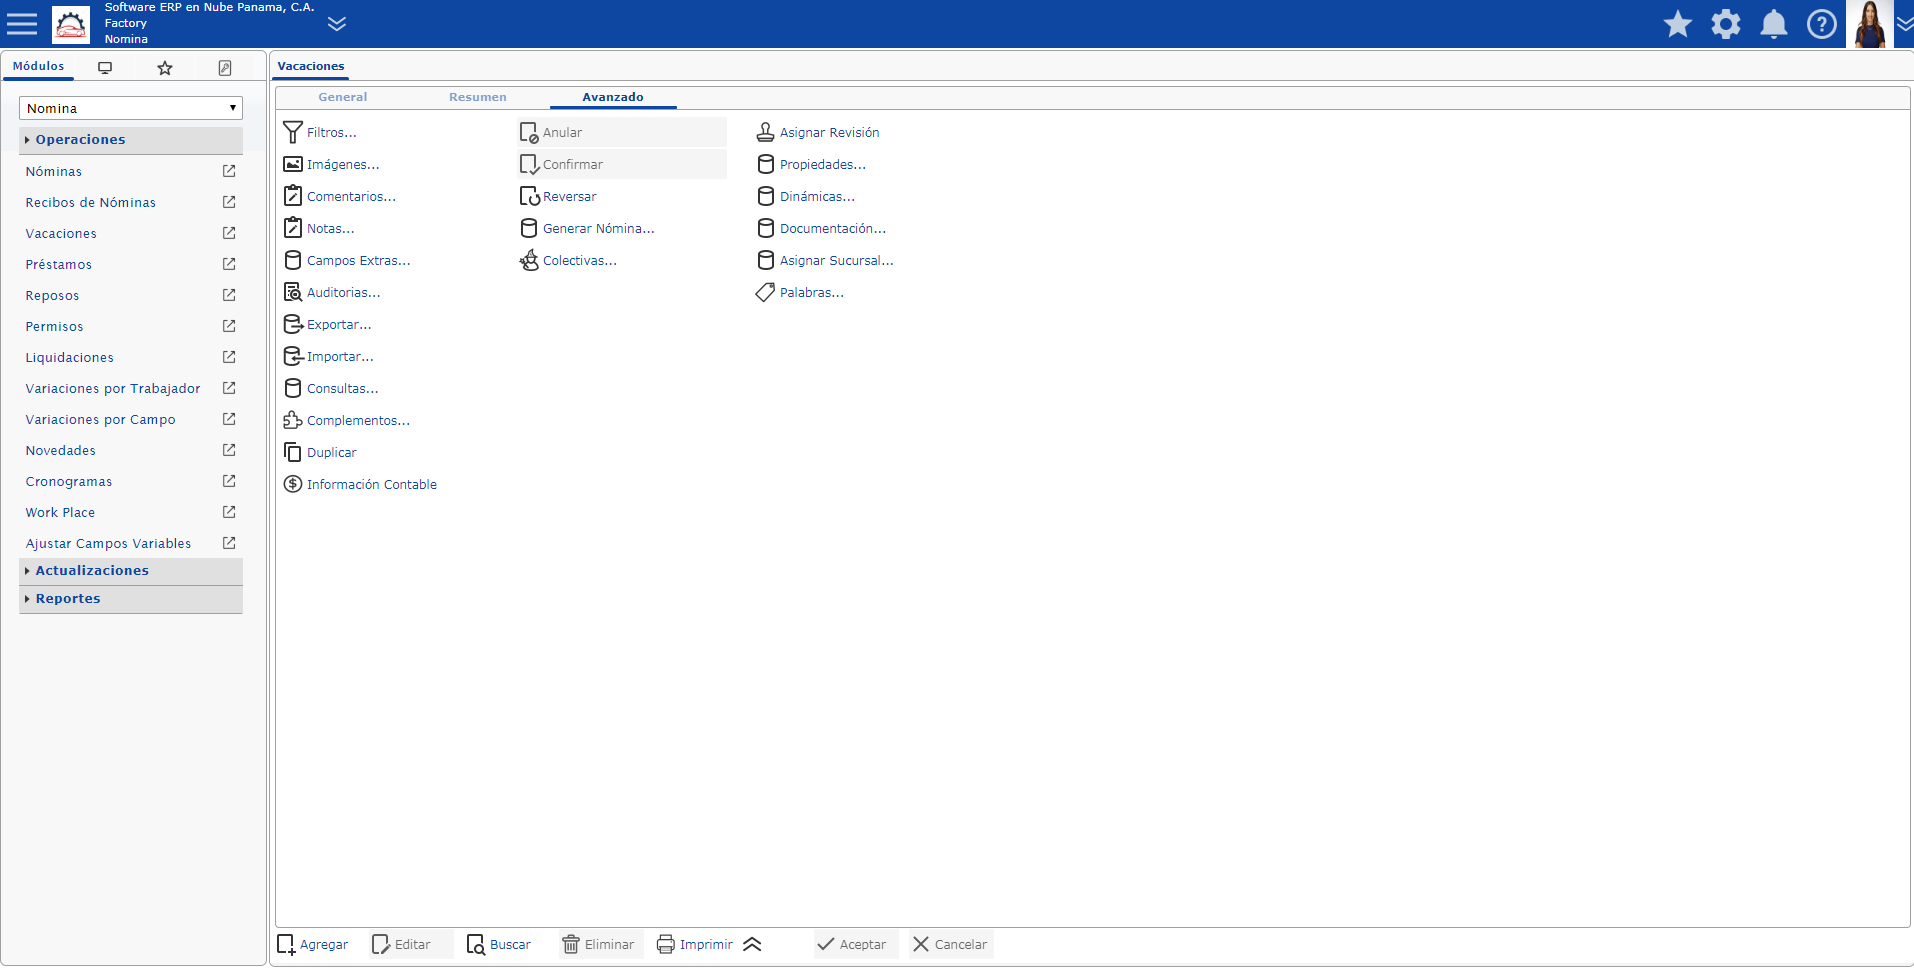
Task: Expand the company header chevron
Action: point(337,24)
